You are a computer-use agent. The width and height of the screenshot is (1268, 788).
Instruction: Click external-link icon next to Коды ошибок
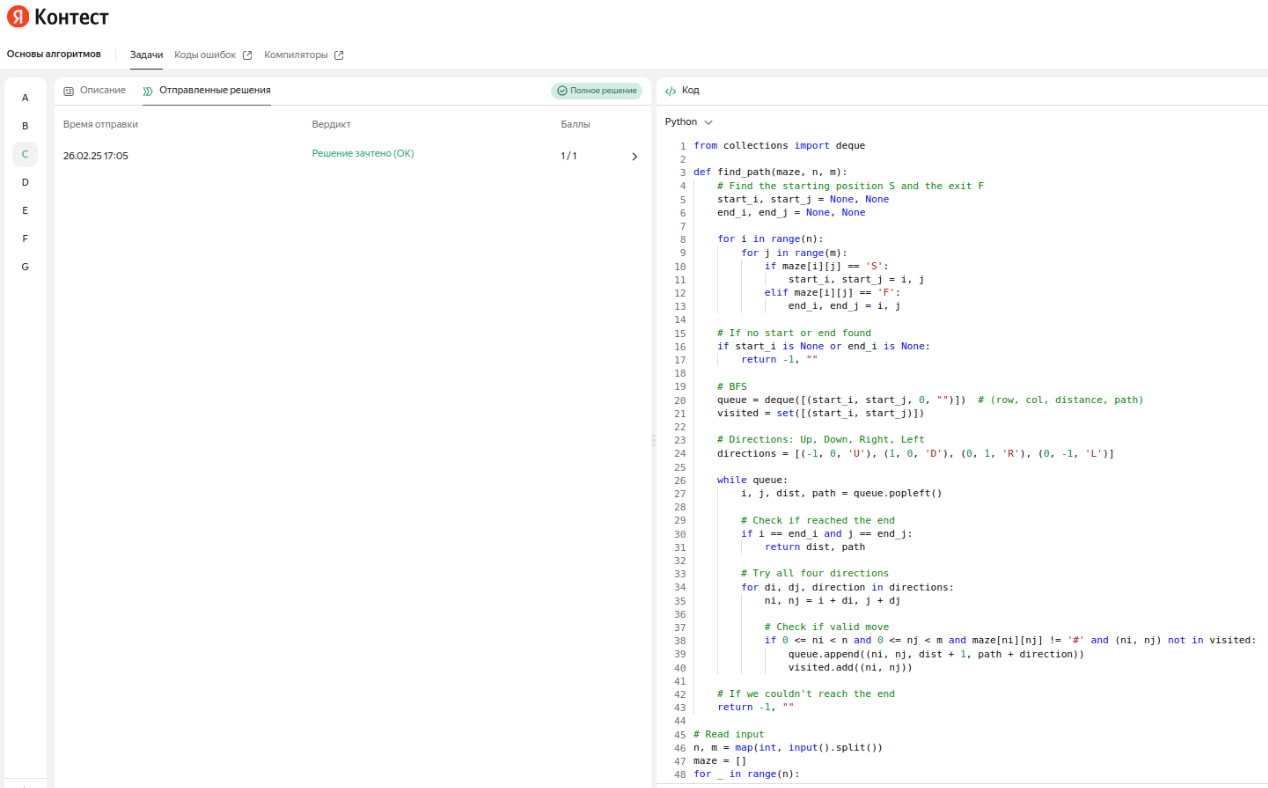247,55
